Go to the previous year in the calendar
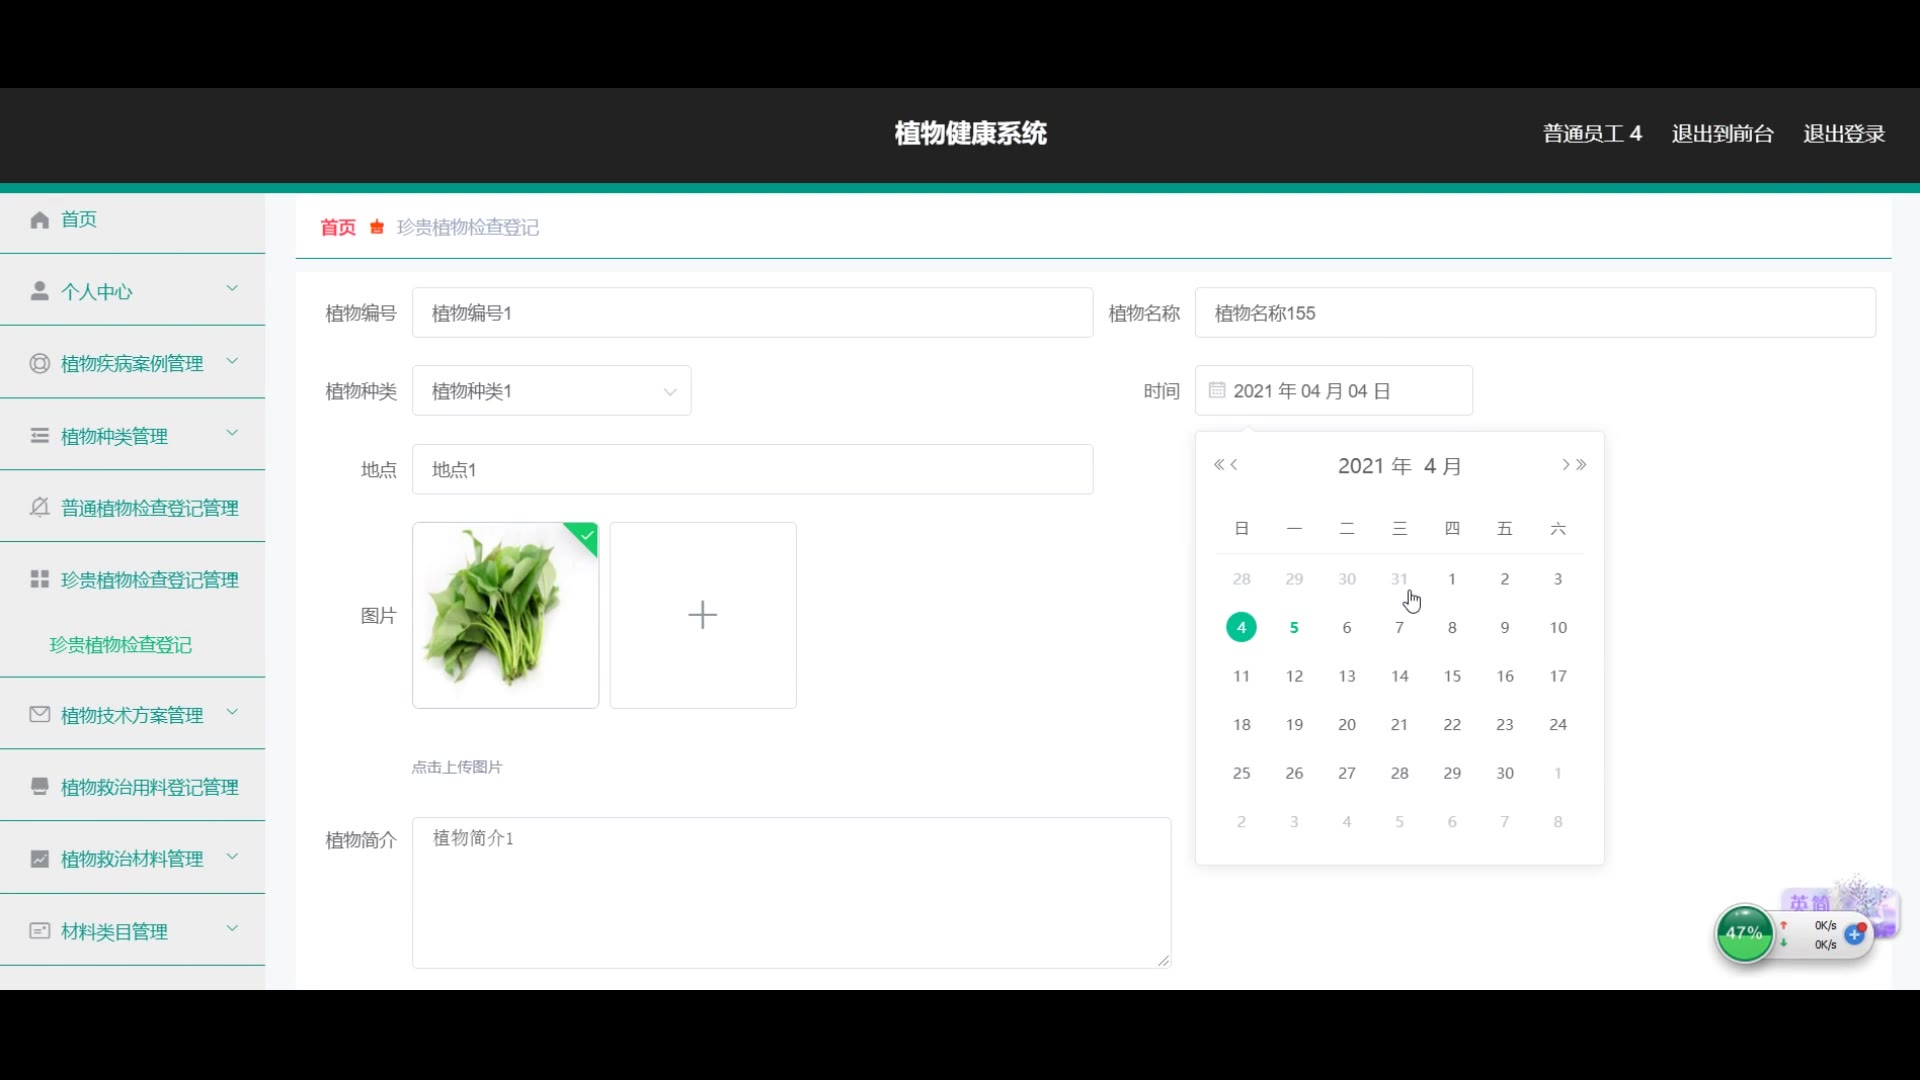This screenshot has width=1920, height=1080. tap(1218, 465)
